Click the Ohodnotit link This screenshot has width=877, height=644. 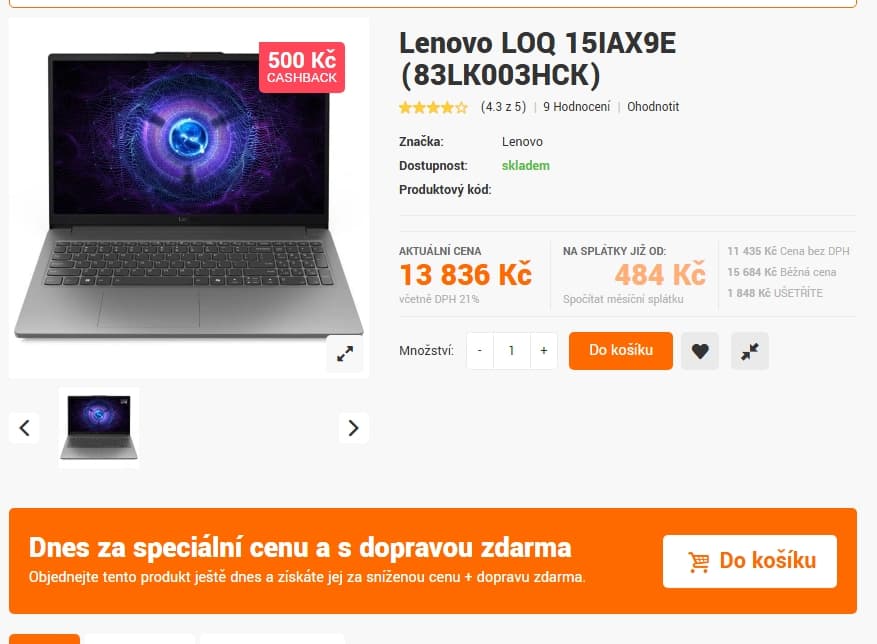pos(653,107)
